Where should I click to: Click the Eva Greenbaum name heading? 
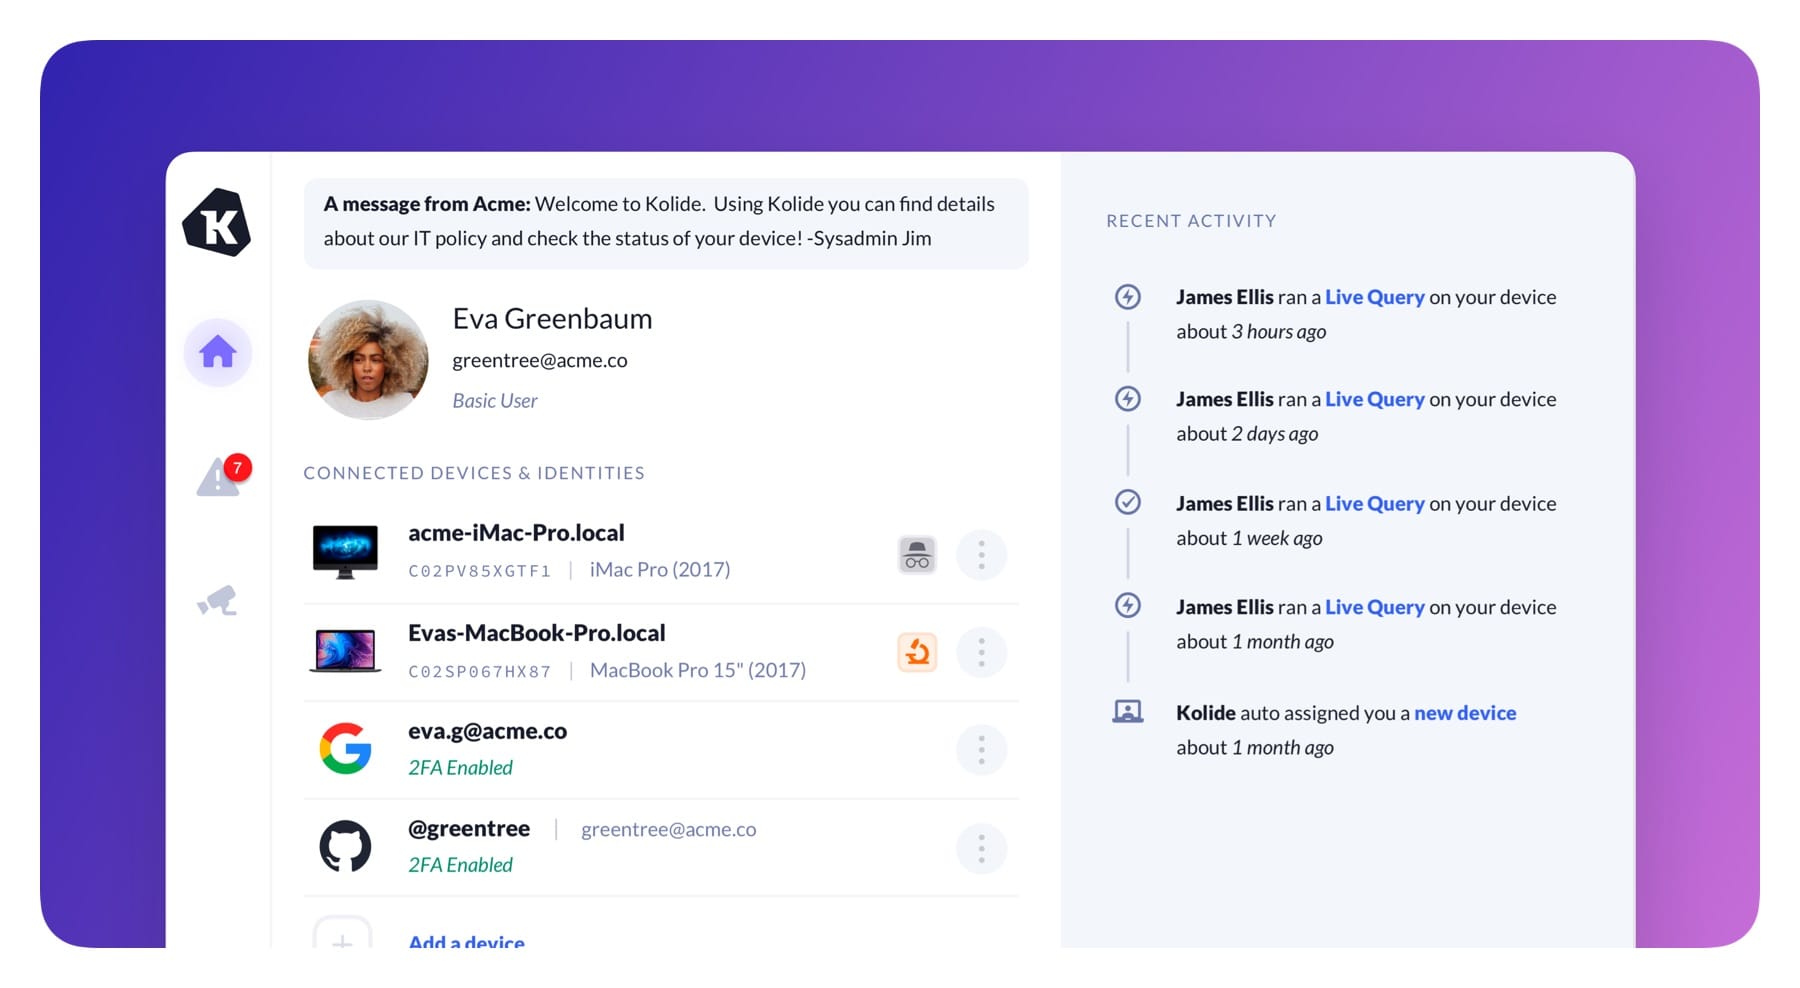click(552, 319)
